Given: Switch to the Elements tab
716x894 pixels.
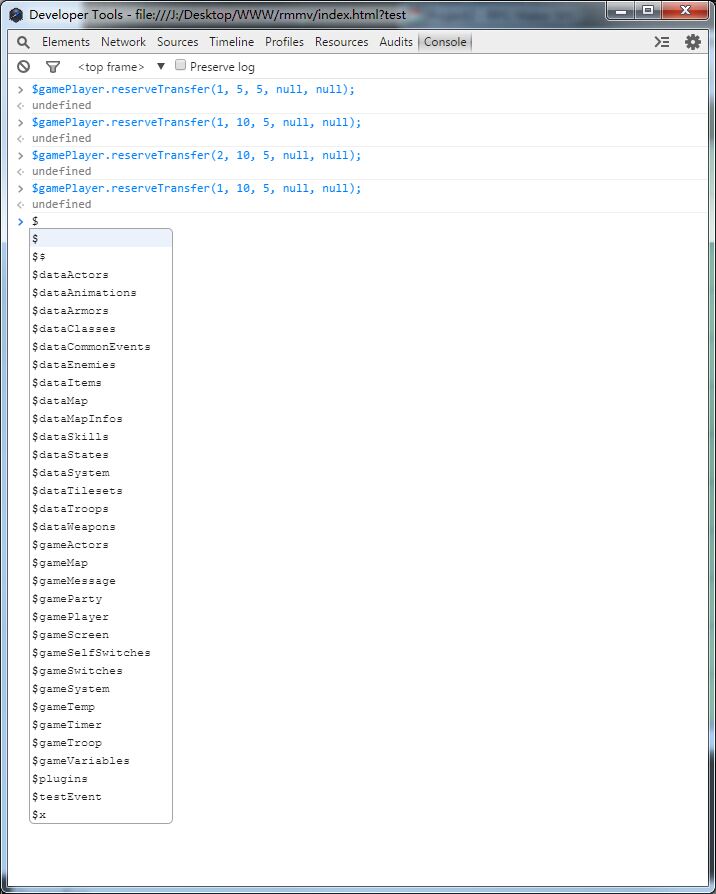Looking at the screenshot, I should [x=66, y=42].
